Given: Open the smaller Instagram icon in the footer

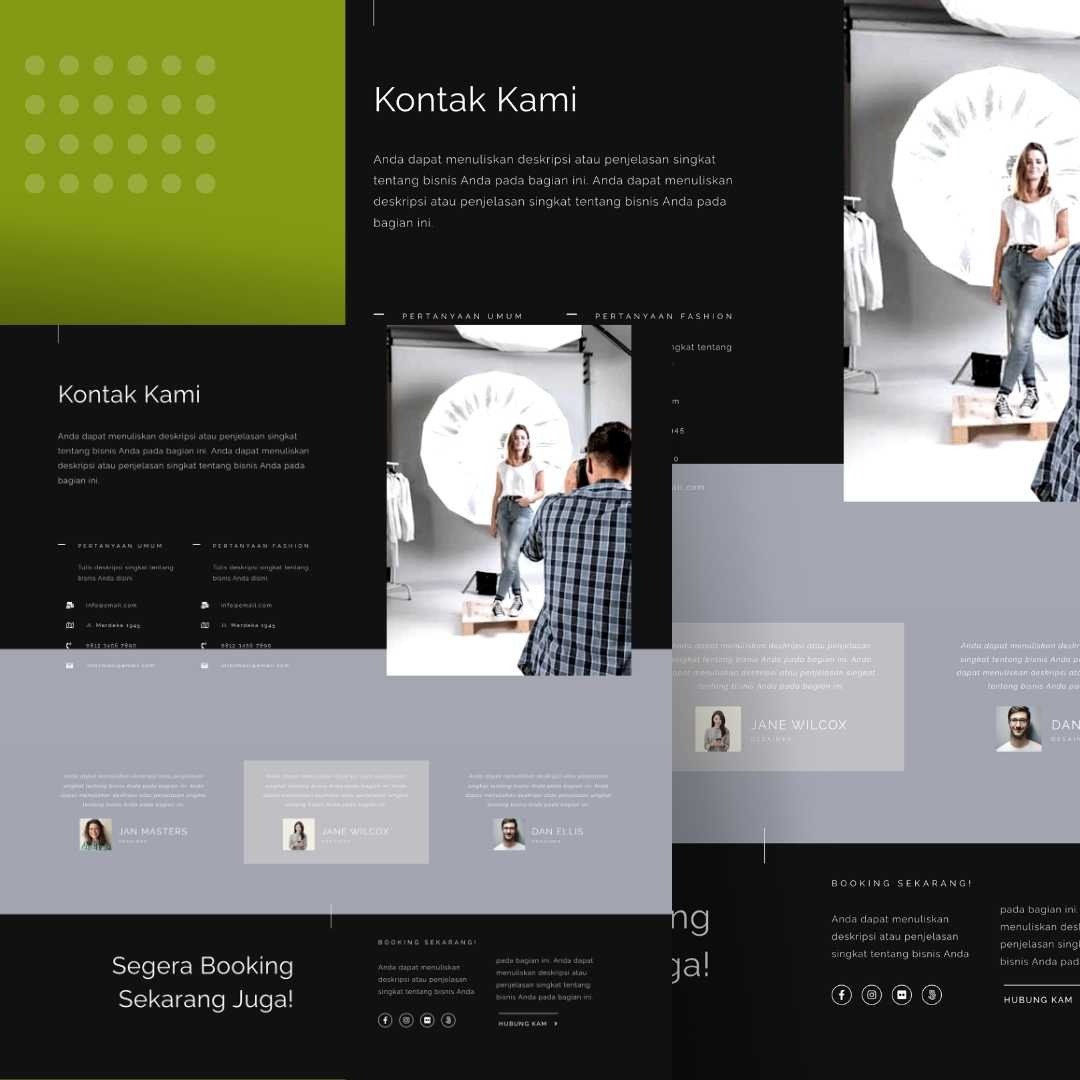Looking at the screenshot, I should click(406, 1020).
